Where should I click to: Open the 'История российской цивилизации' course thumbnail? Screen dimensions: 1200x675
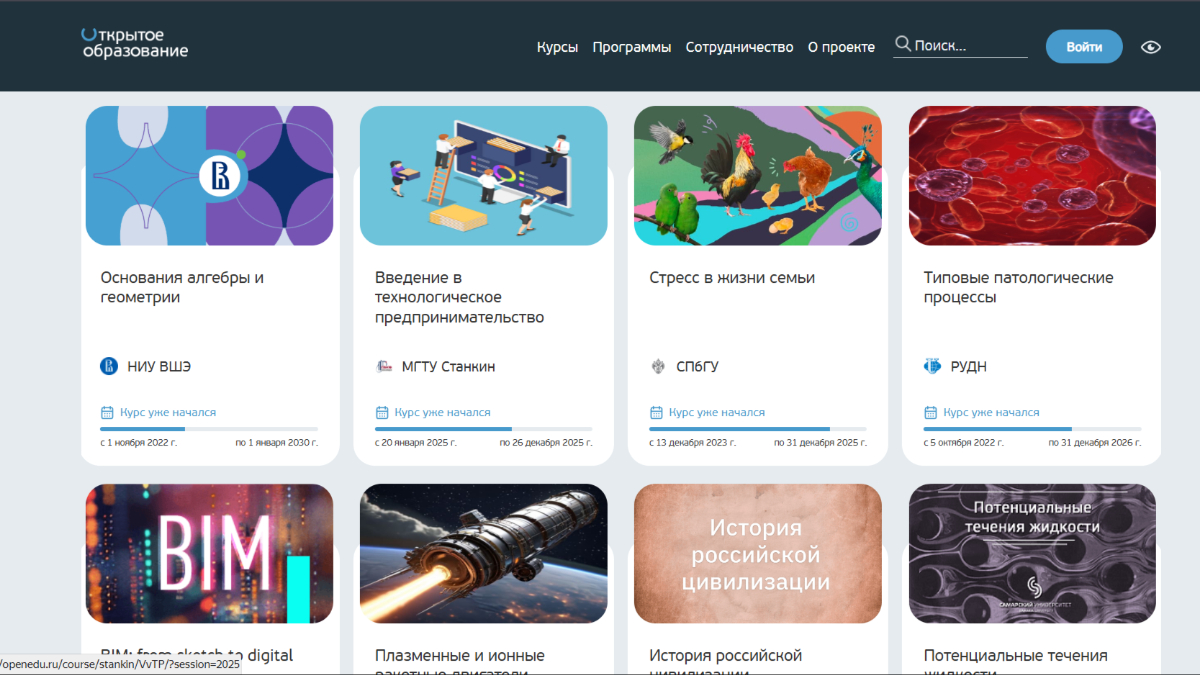(x=757, y=553)
